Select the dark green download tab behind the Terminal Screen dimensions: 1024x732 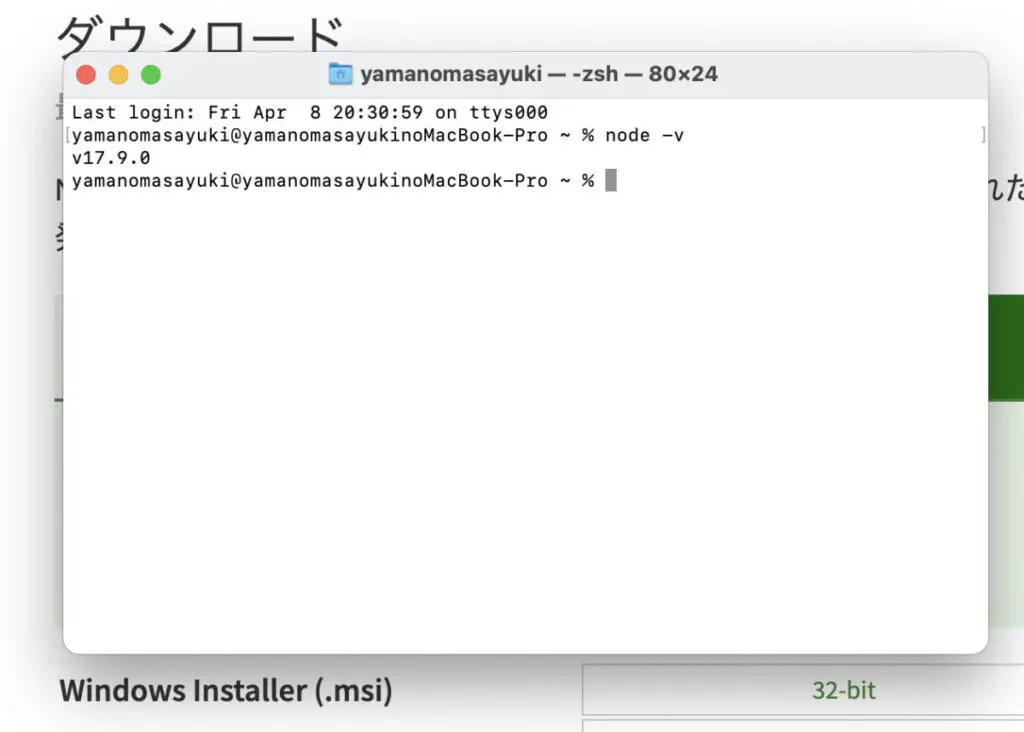(1005, 347)
